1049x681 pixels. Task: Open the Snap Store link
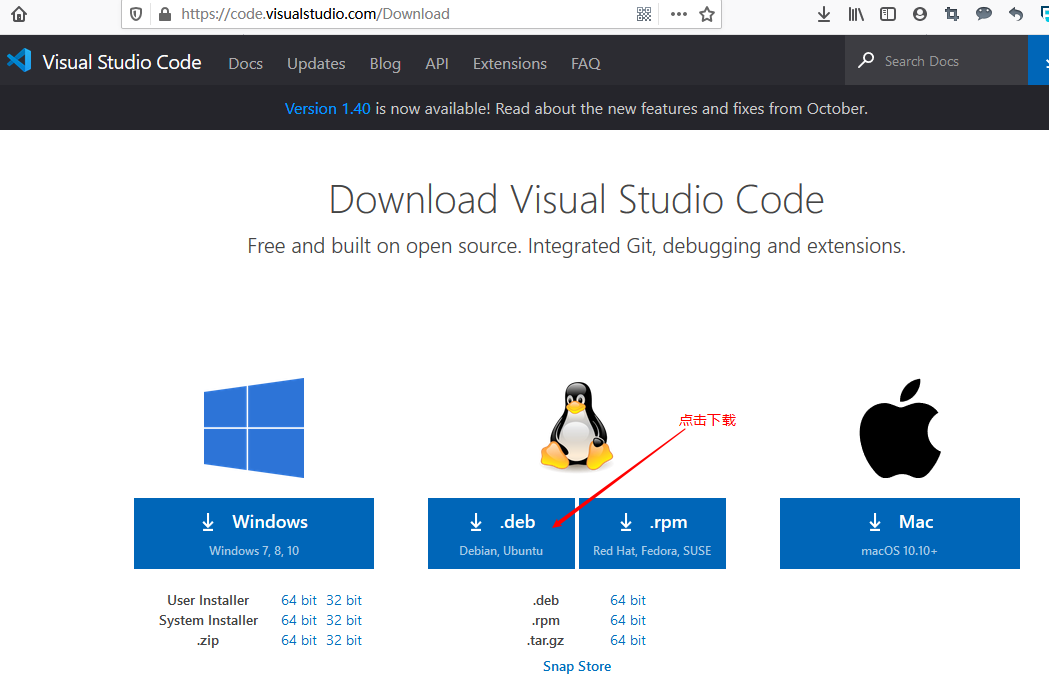[577, 666]
